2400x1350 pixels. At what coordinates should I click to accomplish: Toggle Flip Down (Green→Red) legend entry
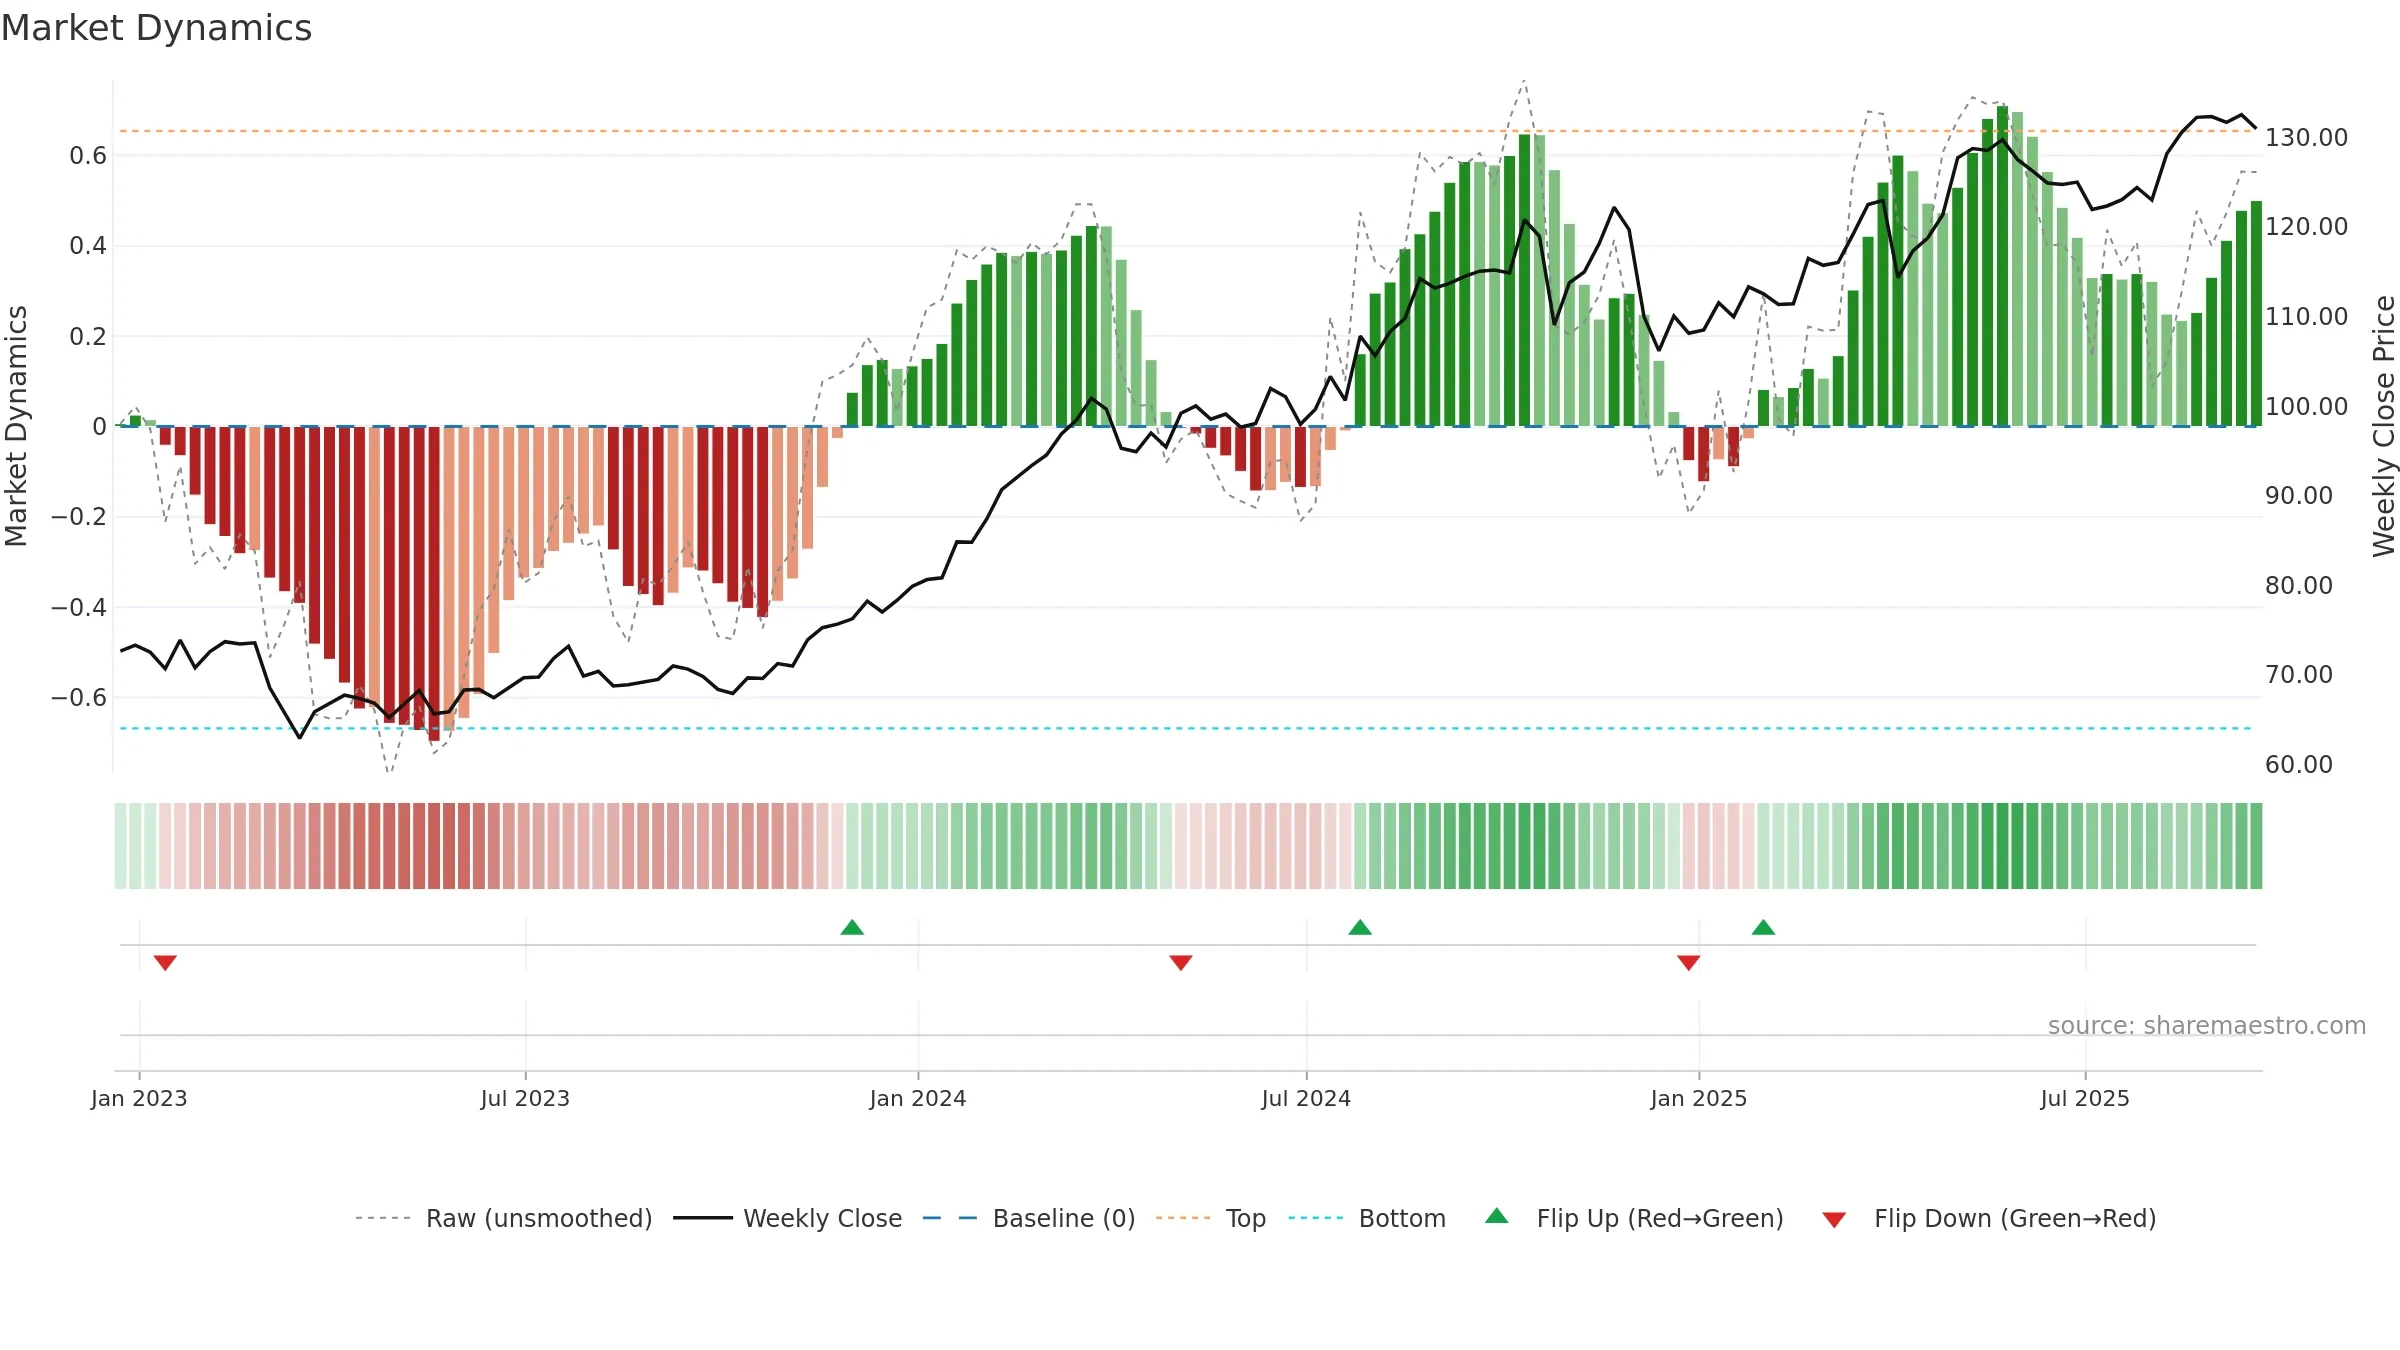tap(1989, 1218)
